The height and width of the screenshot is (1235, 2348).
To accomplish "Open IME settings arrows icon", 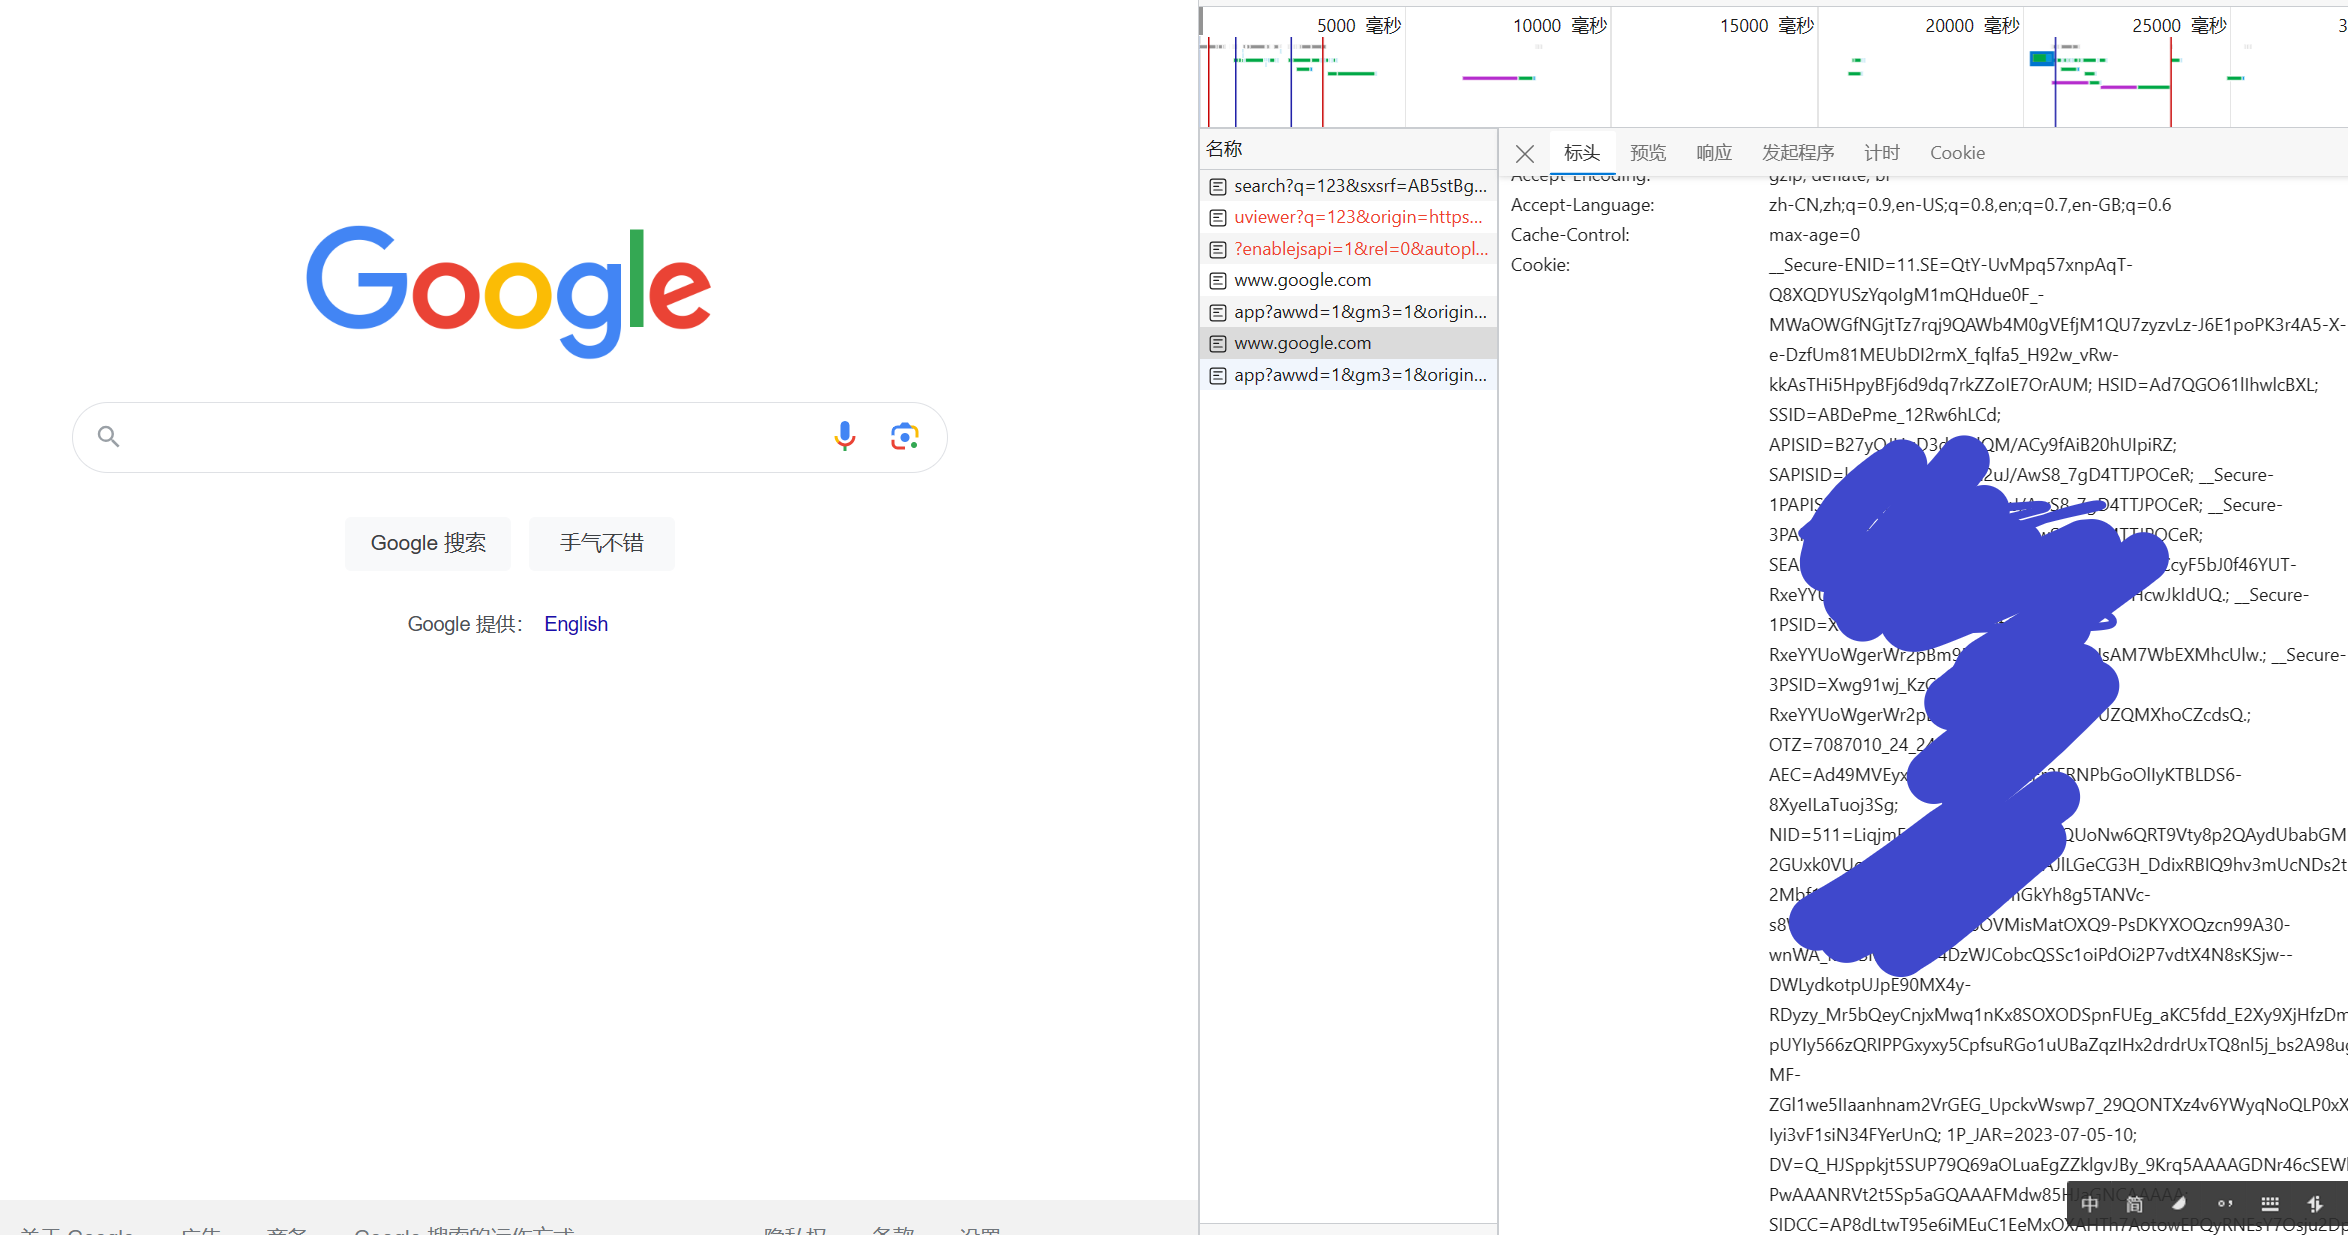I will coord(2315,1204).
